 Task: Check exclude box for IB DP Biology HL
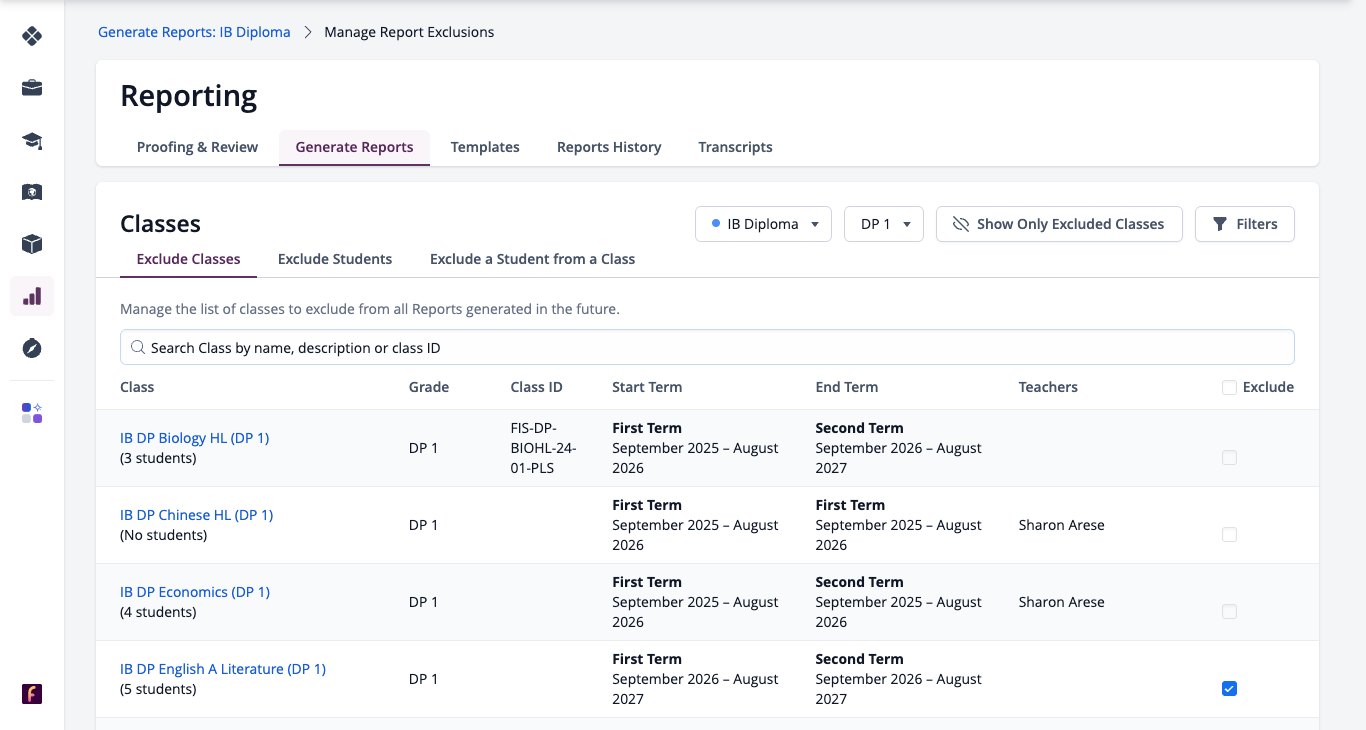click(x=1229, y=457)
